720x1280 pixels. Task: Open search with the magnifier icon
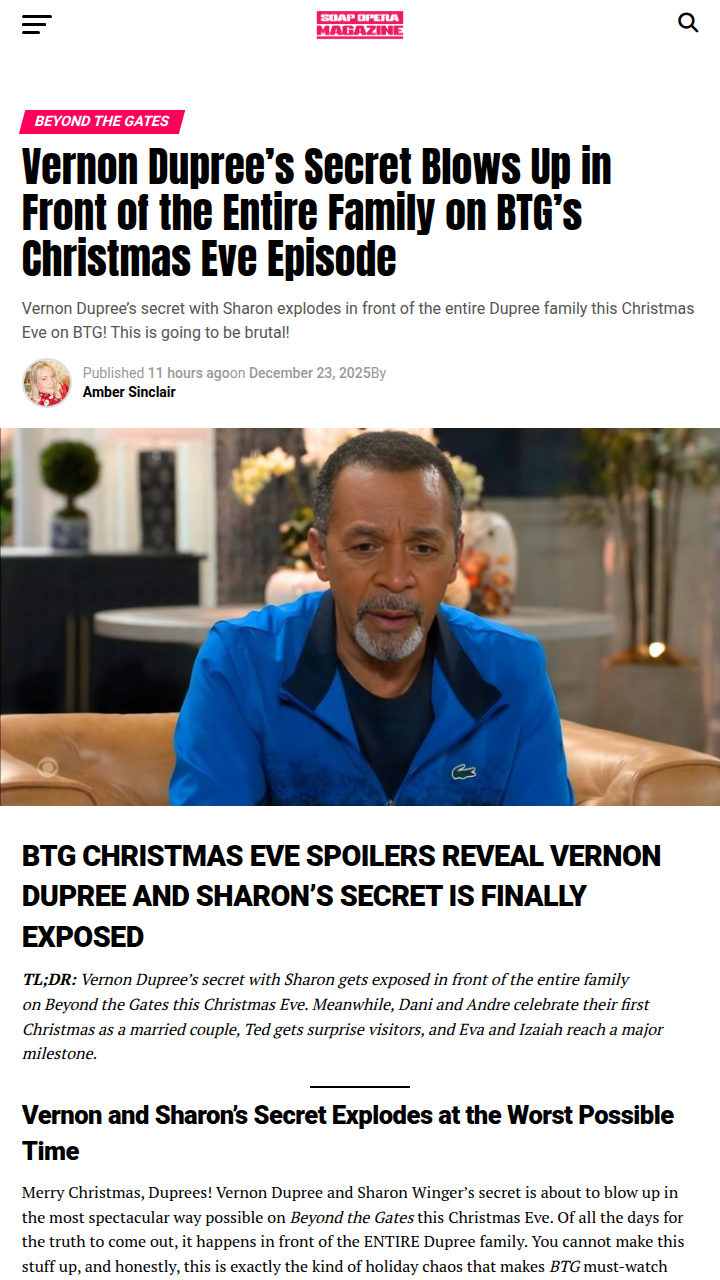click(688, 22)
